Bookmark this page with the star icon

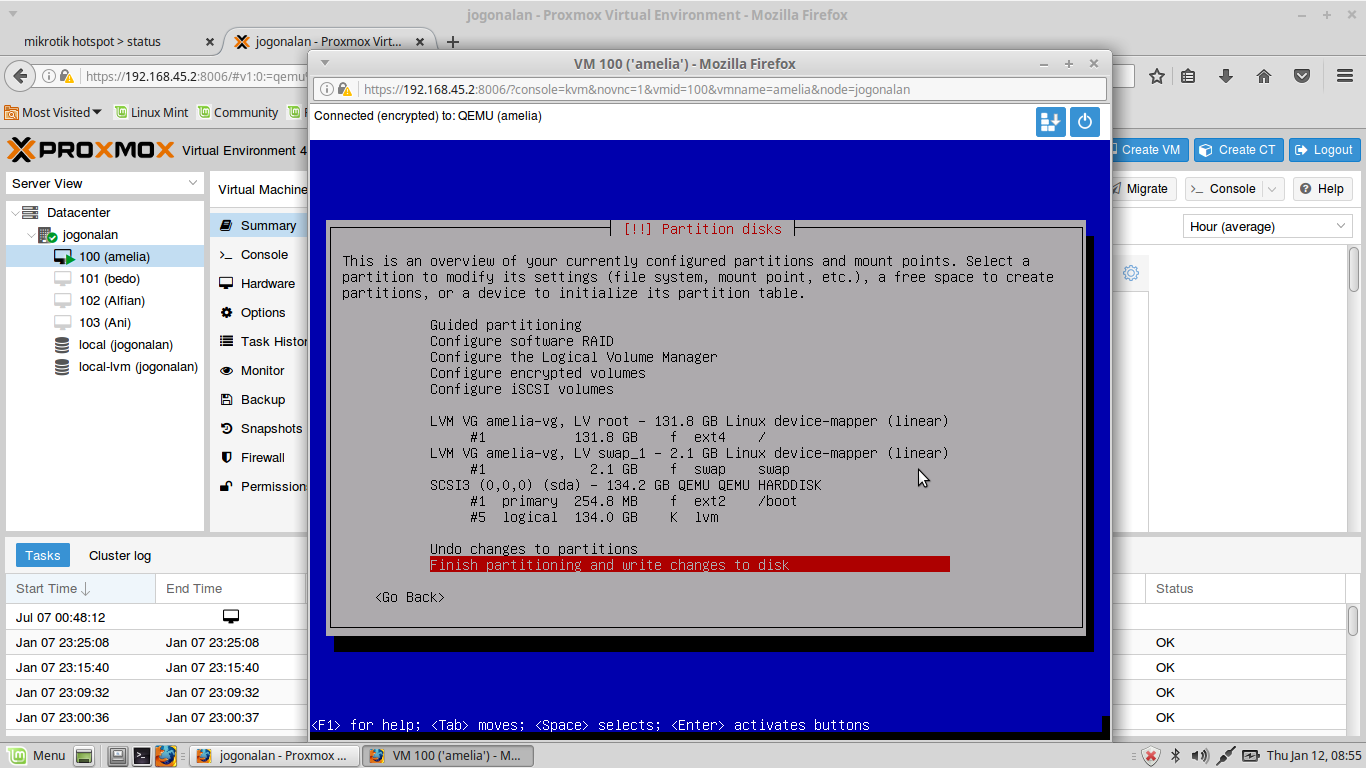1157,76
